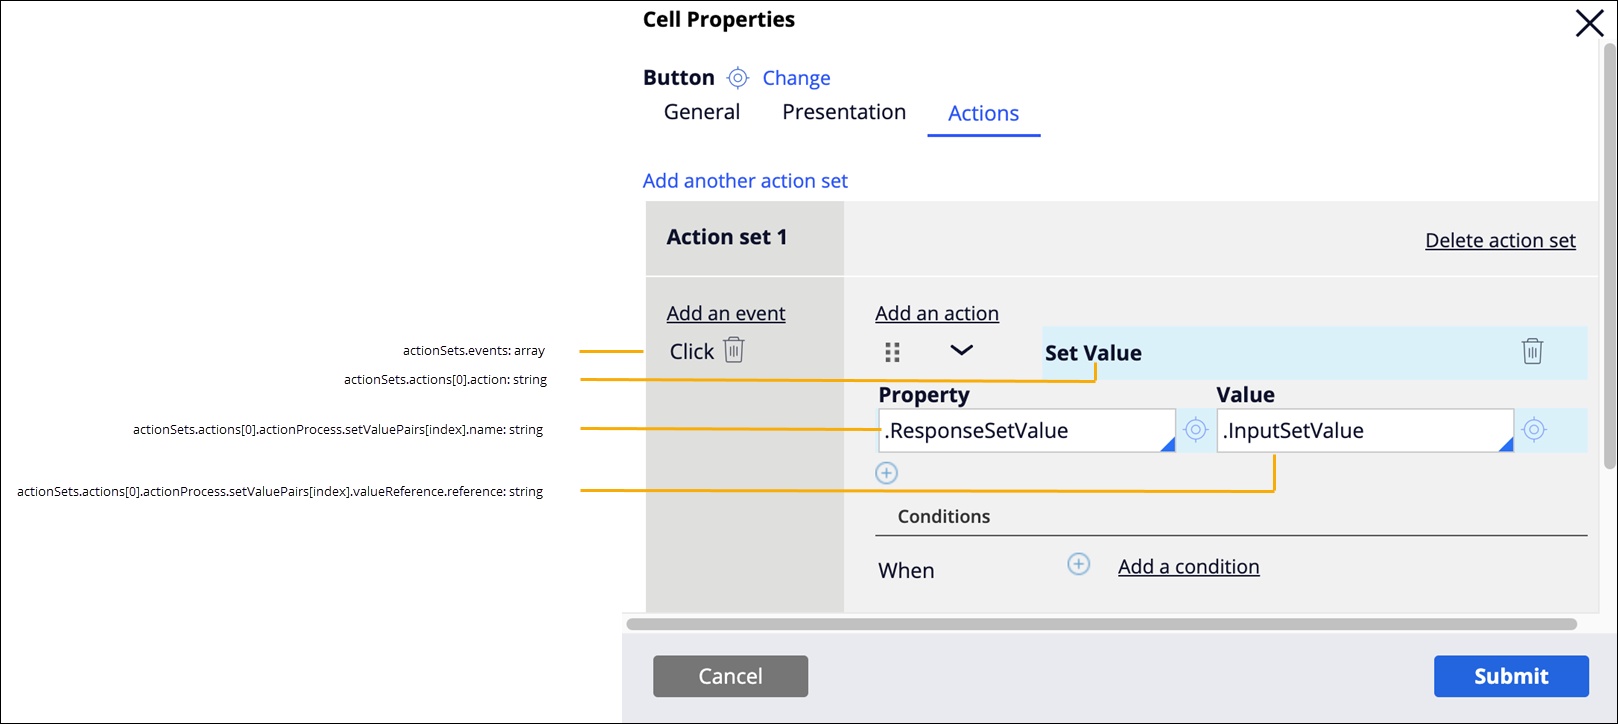Grab the drag handle beside Set Value
Image resolution: width=1618 pixels, height=724 pixels.
point(893,352)
